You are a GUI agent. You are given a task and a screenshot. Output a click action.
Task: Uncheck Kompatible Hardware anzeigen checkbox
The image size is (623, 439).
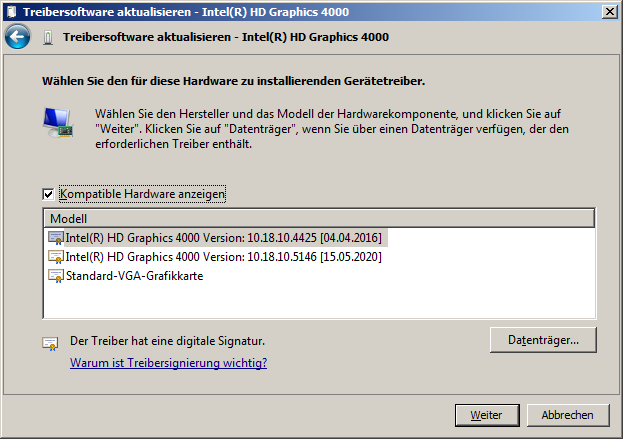(x=48, y=194)
